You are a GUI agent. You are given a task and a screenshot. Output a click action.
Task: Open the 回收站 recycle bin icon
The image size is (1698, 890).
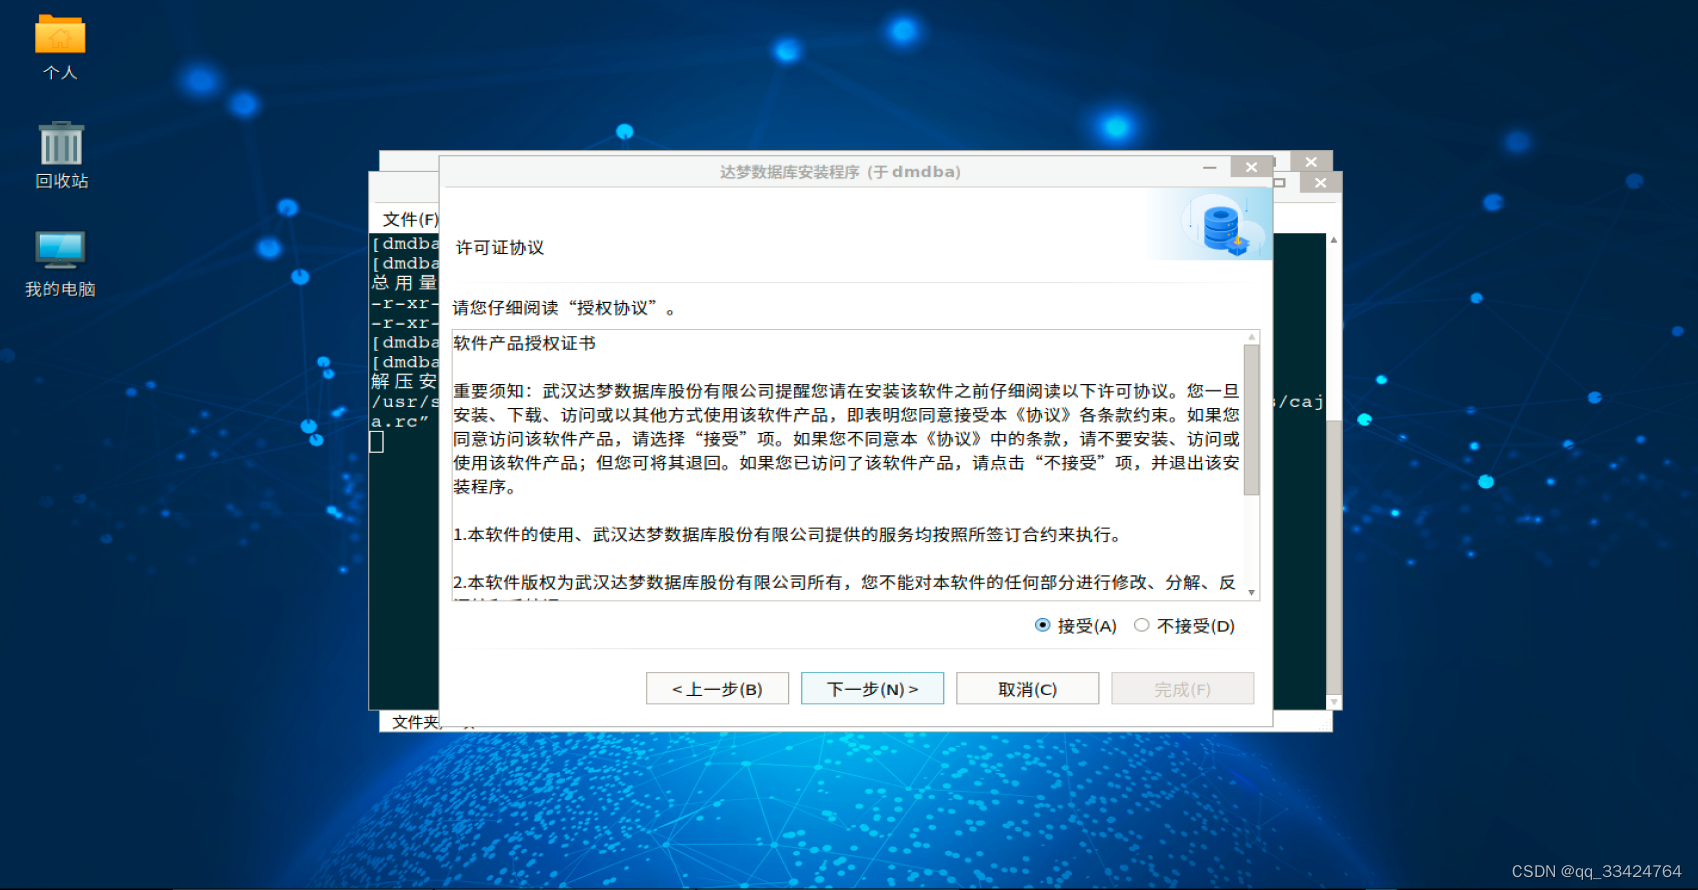[61, 155]
